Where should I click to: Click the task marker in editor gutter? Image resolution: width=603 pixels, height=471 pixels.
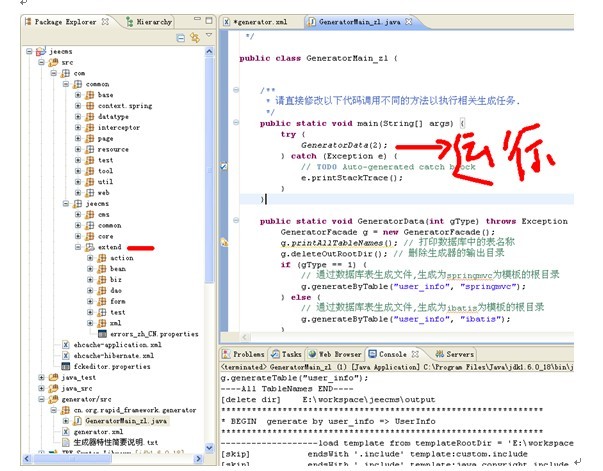coord(223,166)
